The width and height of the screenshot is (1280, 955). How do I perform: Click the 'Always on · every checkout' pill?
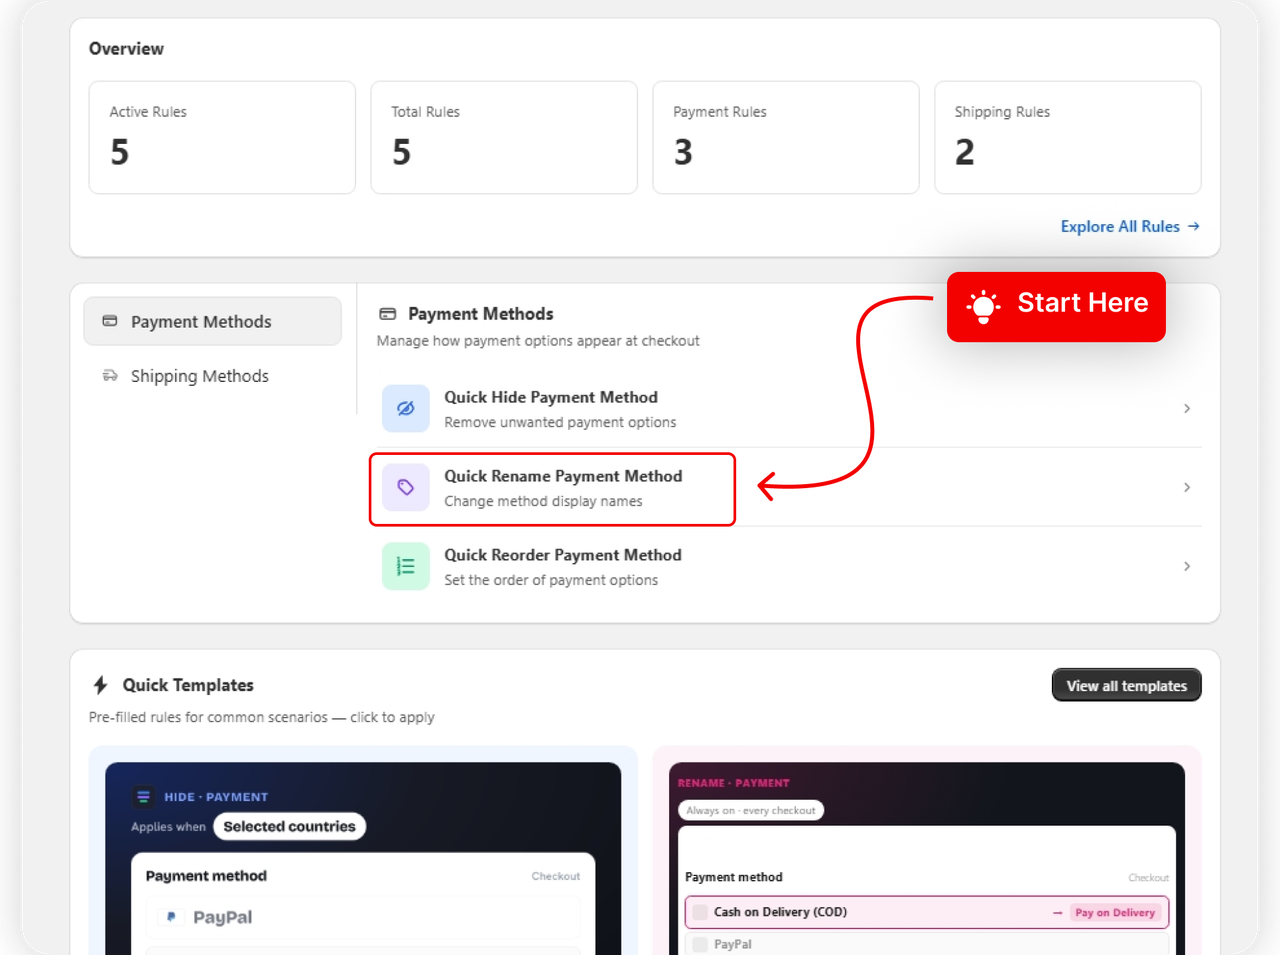(751, 810)
